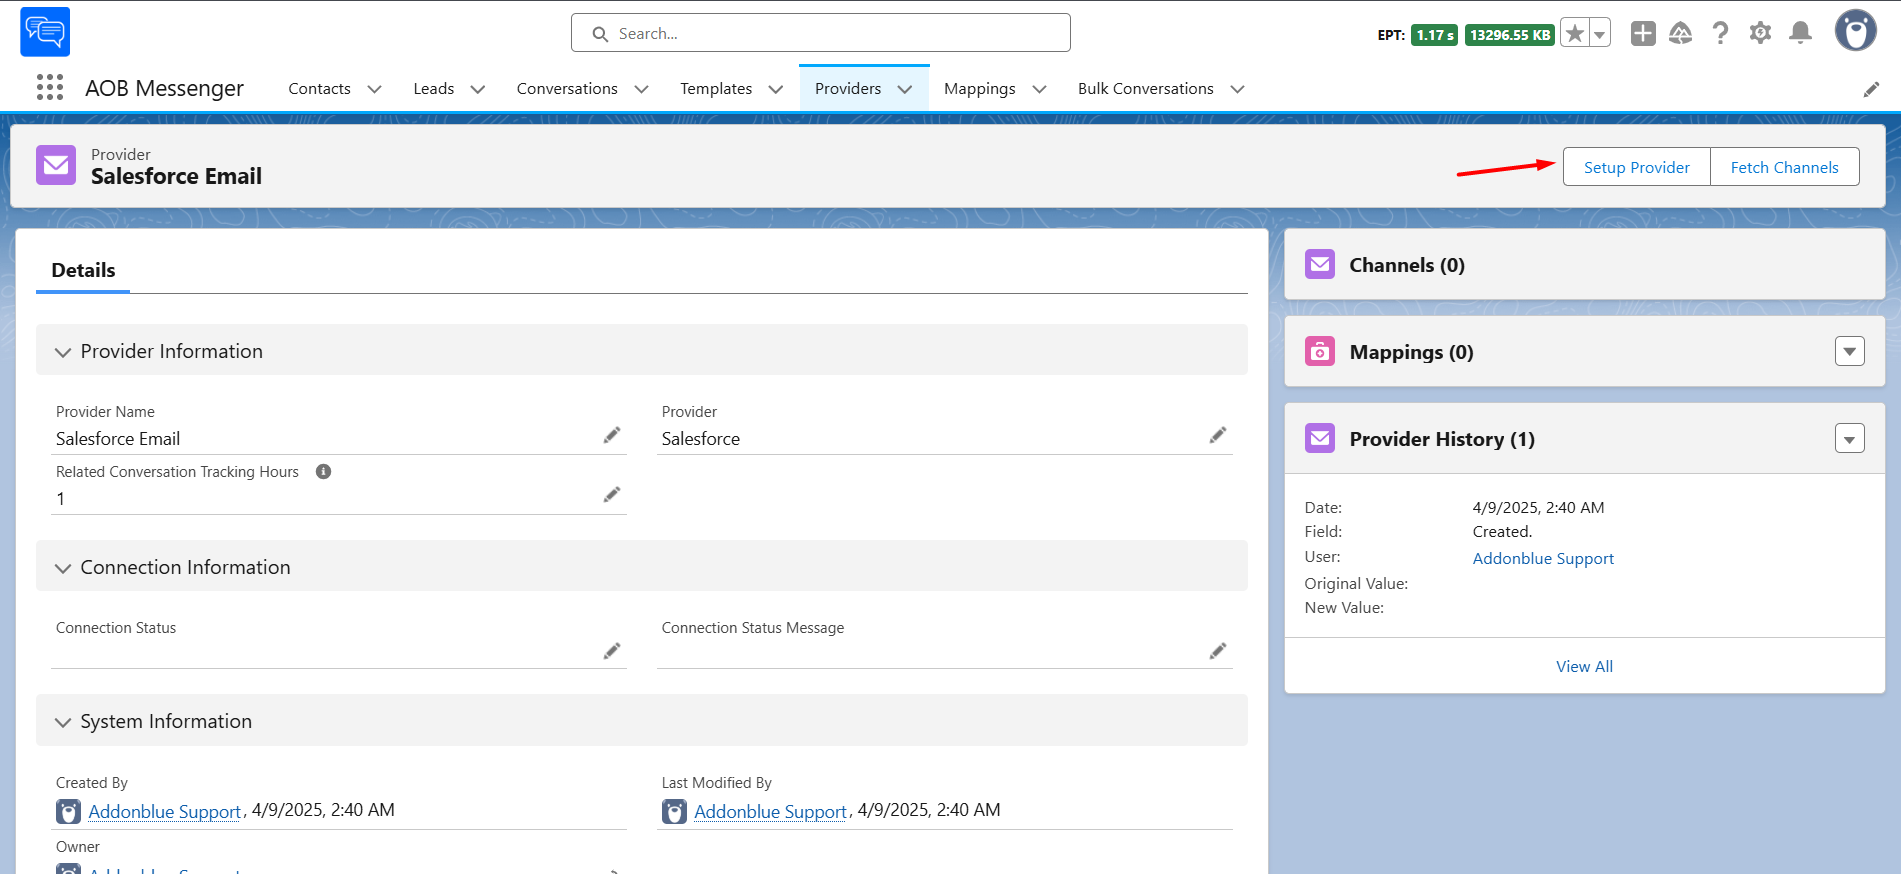Viewport: 1901px width, 874px height.
Task: Expand the Conversations tab chevron
Action: click(642, 89)
